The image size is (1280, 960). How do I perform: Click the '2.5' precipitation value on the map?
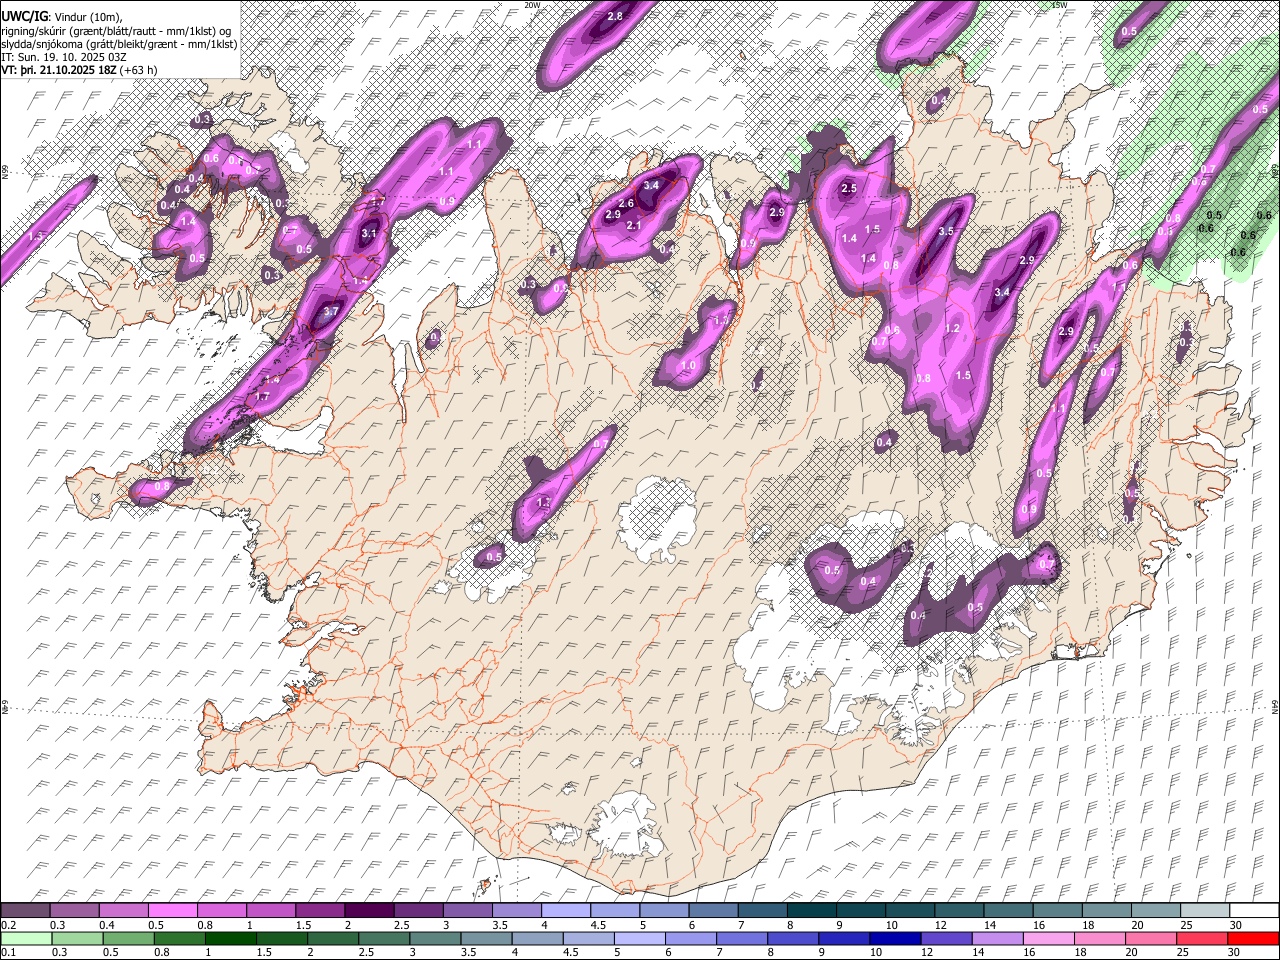pyautogui.click(x=849, y=188)
